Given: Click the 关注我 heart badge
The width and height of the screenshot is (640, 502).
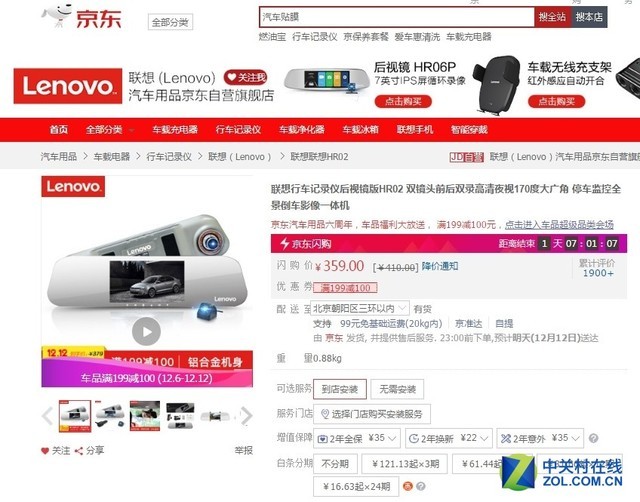Looking at the screenshot, I should click(x=245, y=77).
